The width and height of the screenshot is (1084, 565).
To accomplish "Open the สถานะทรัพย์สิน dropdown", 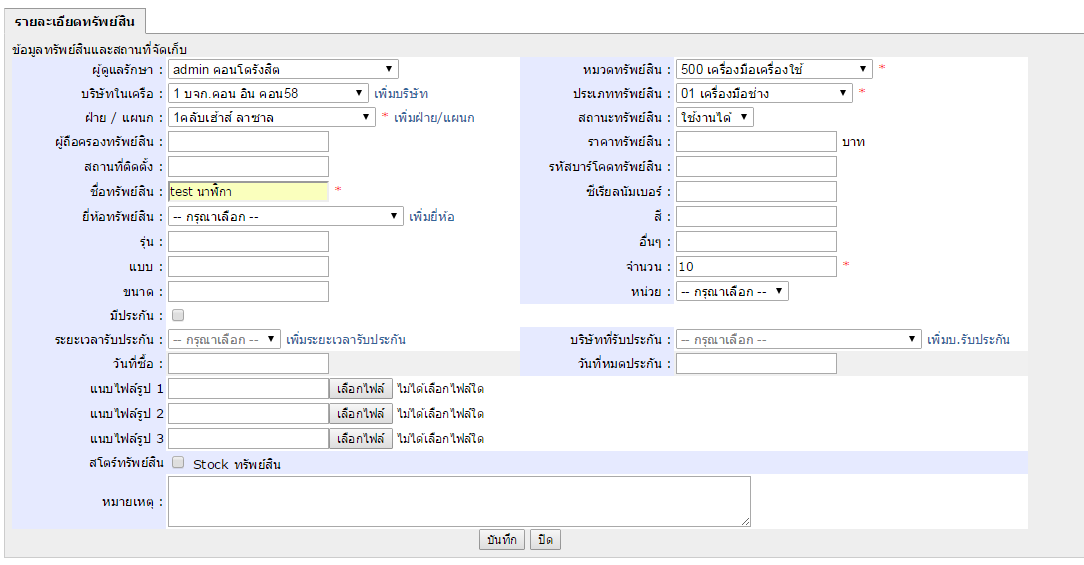I will point(714,117).
